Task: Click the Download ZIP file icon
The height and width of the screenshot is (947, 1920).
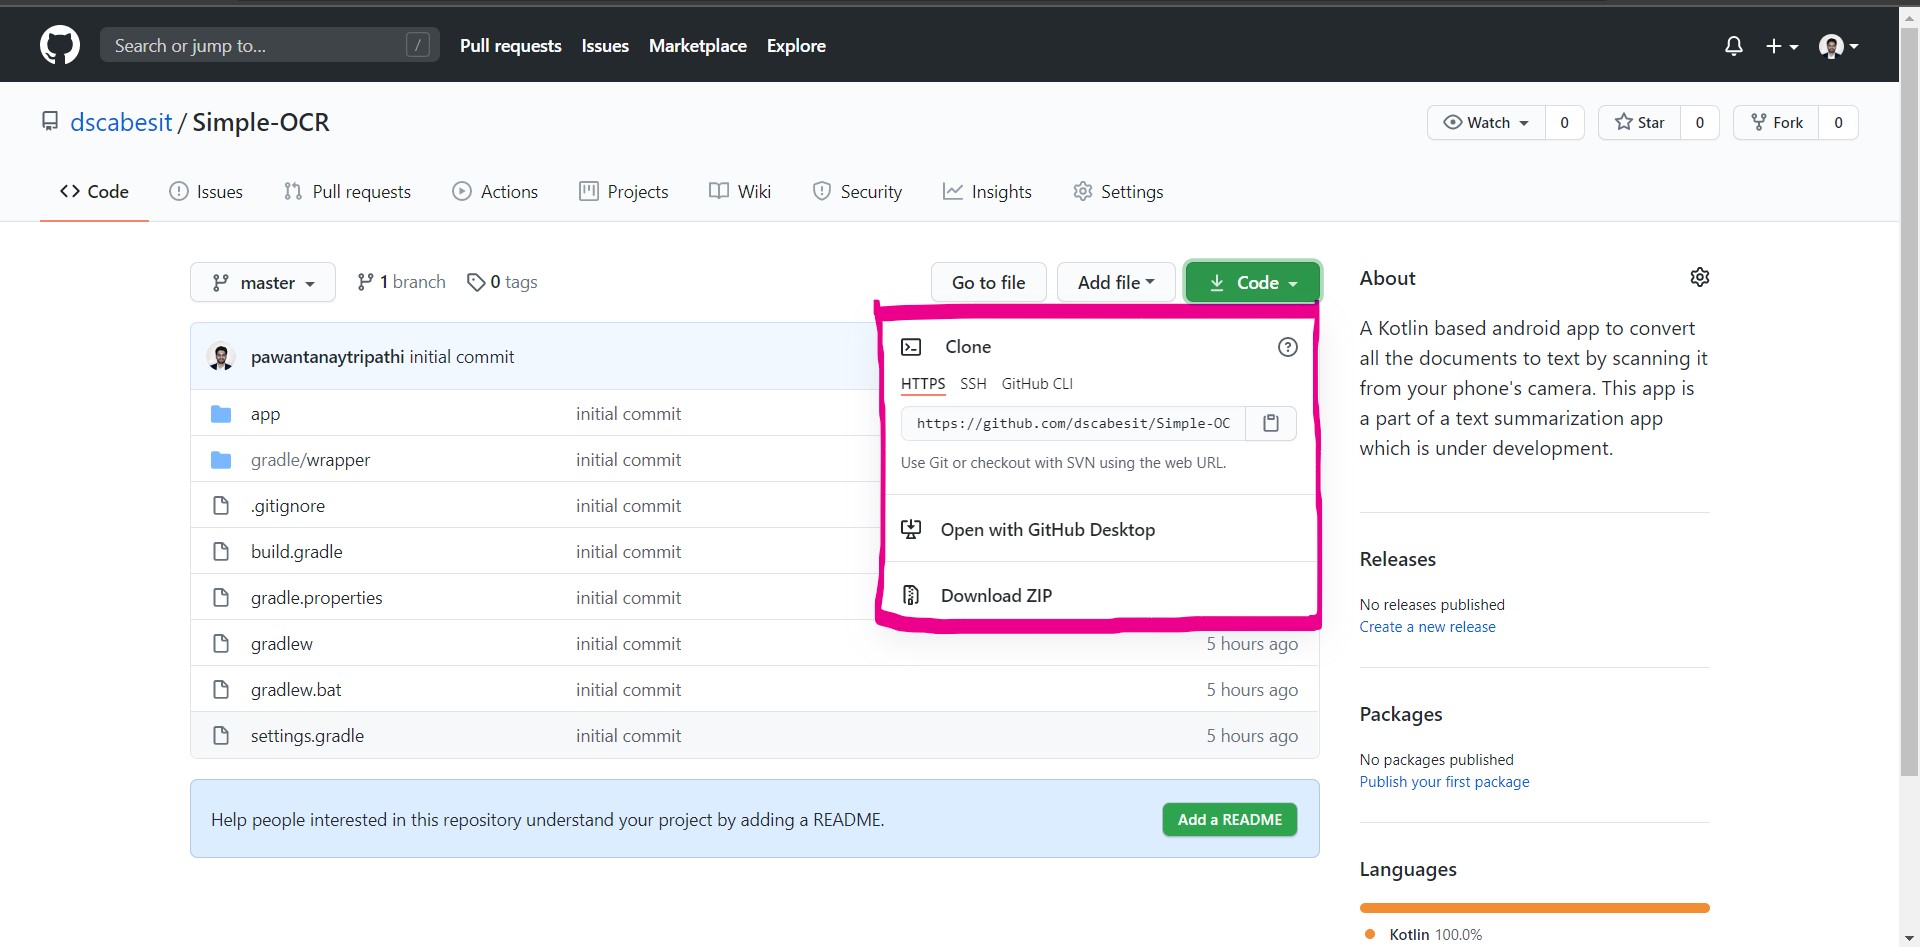Action: 911,596
